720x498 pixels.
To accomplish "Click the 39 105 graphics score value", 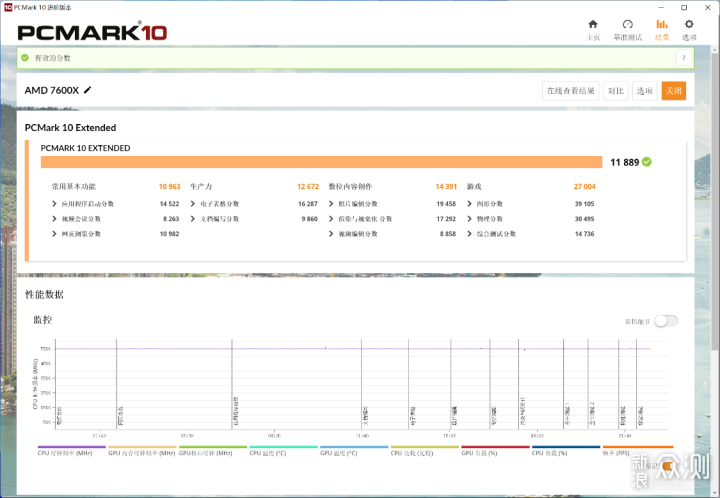I will tap(584, 203).
